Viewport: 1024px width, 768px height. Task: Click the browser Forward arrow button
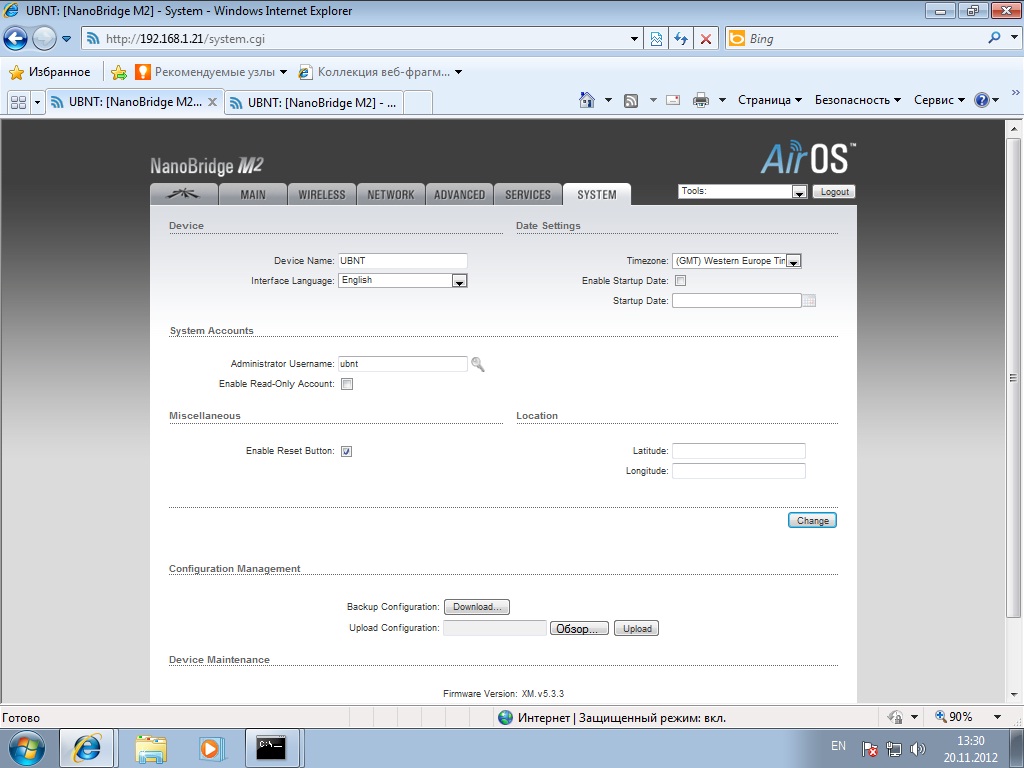coord(44,39)
